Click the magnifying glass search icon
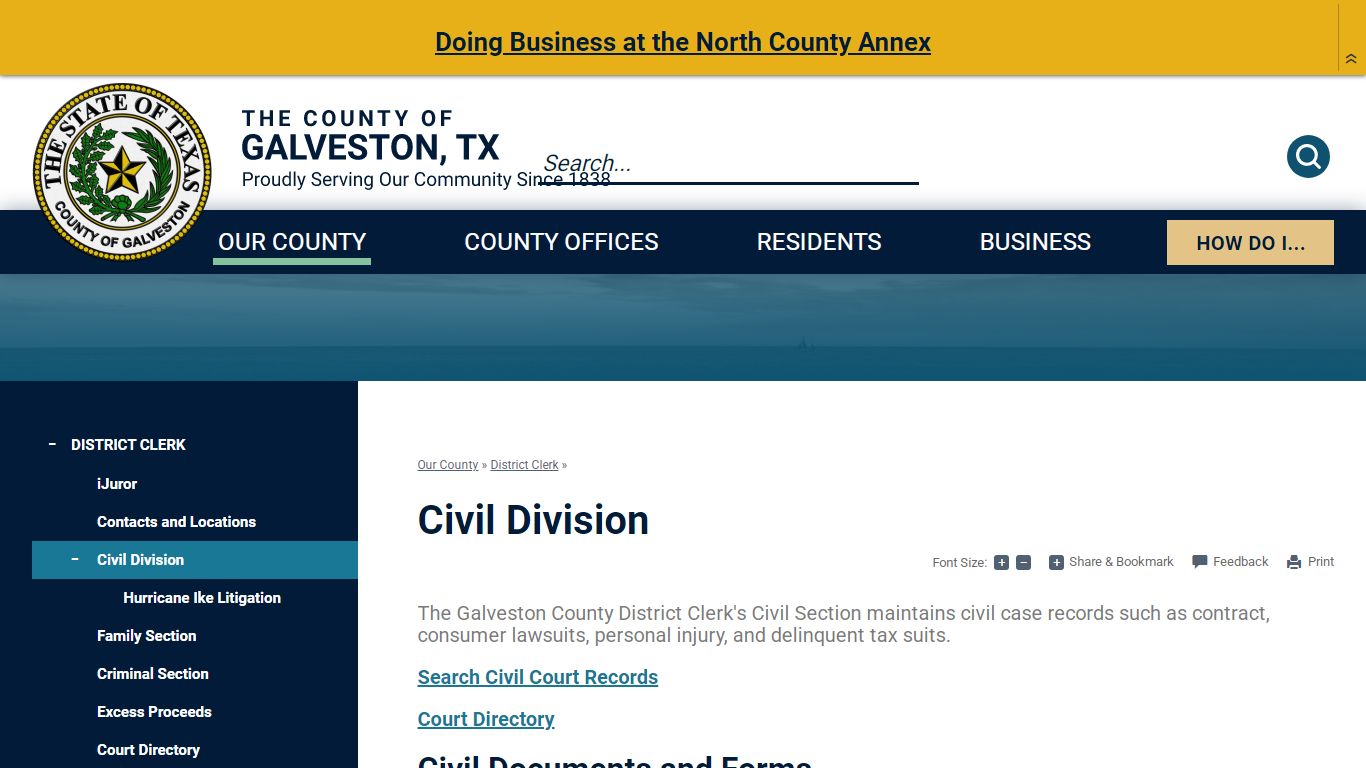The width and height of the screenshot is (1366, 768). point(1308,157)
